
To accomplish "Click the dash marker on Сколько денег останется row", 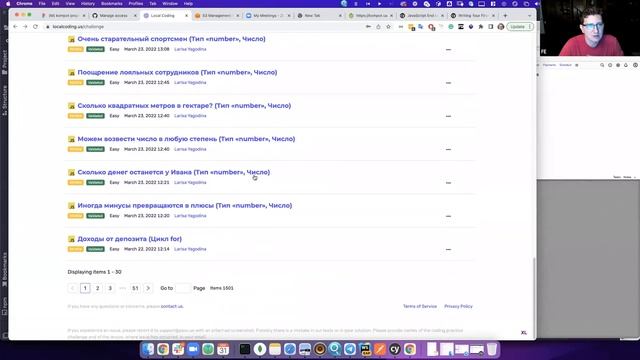I will pos(448,182).
